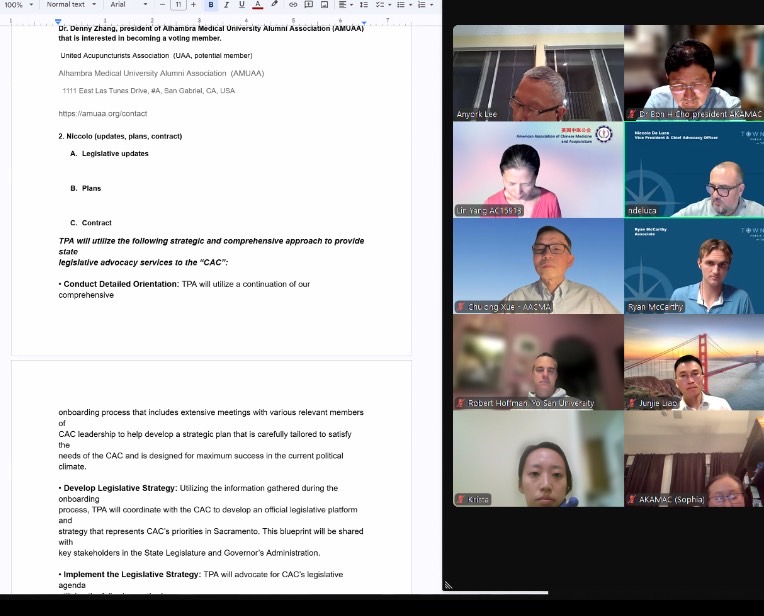The width and height of the screenshot is (764, 616).
Task: Click the line and paragraph spacing icon
Action: pyautogui.click(x=364, y=5)
